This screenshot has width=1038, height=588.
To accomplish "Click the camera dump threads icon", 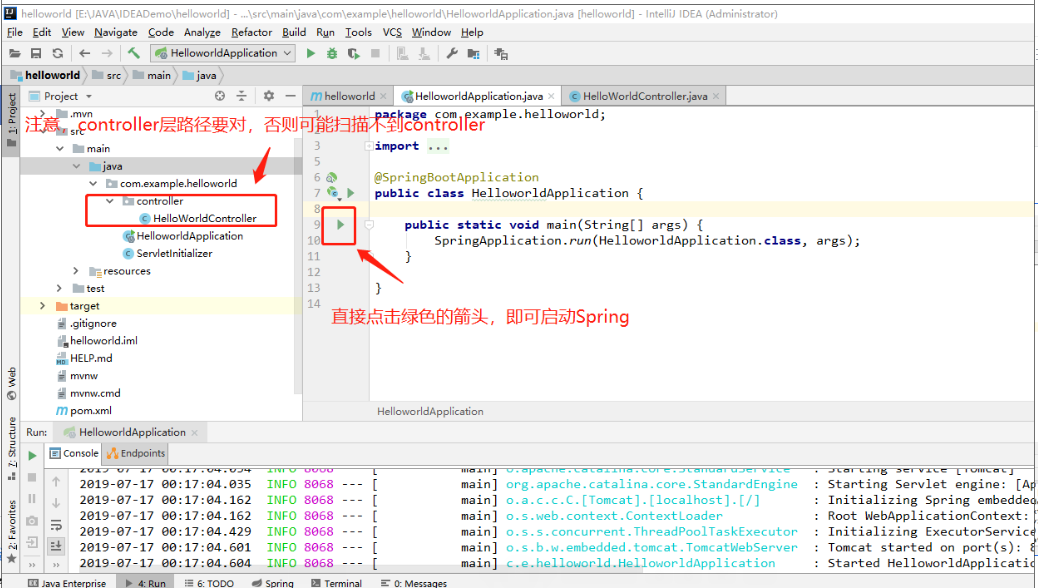I will (32, 521).
